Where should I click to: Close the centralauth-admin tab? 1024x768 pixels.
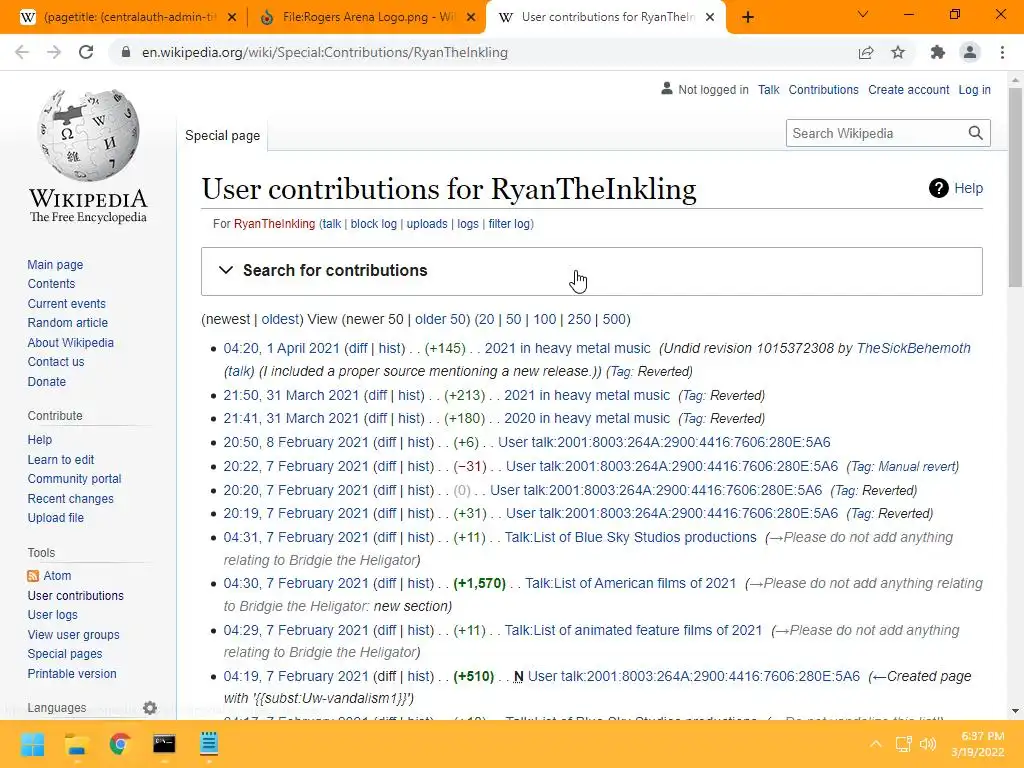click(232, 18)
